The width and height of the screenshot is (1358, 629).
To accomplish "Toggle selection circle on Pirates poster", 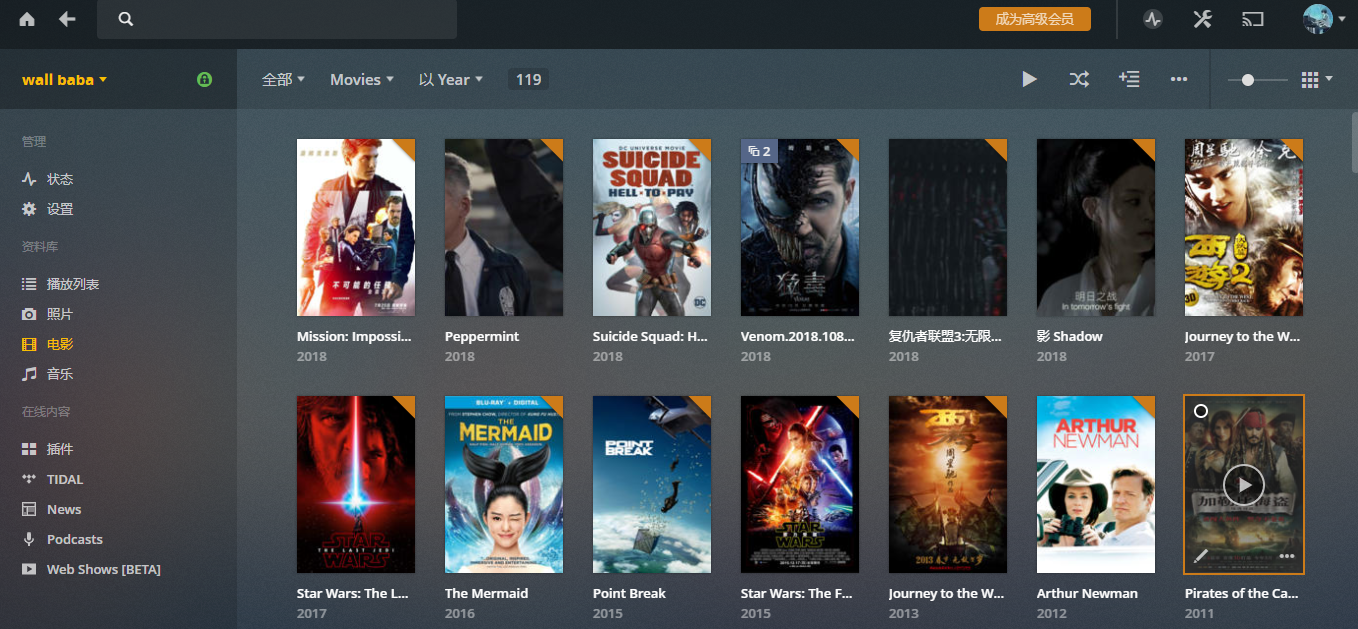I will (1201, 411).
